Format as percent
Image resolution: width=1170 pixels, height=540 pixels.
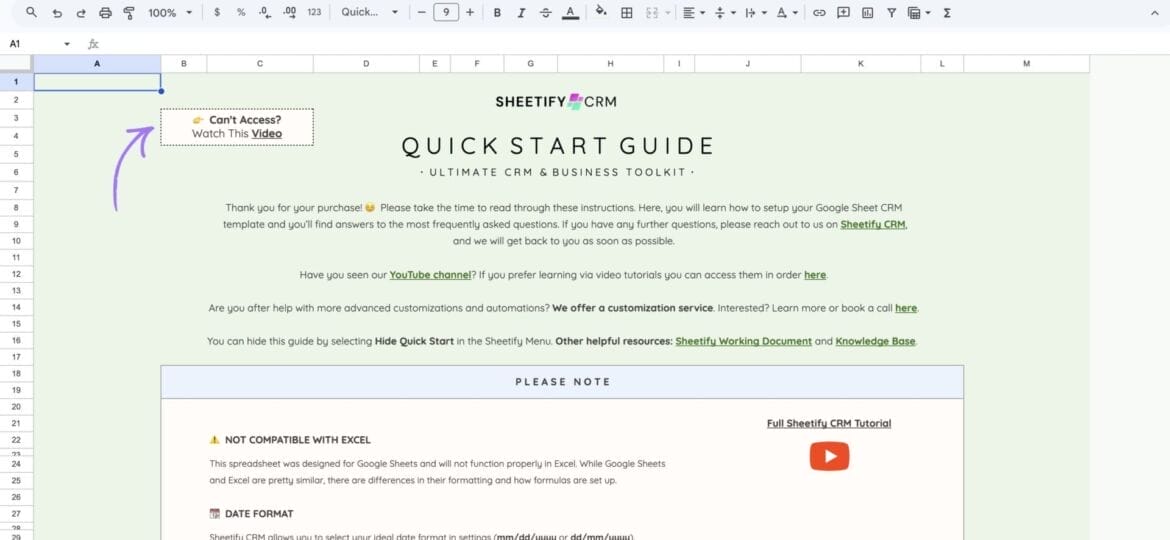pos(241,13)
